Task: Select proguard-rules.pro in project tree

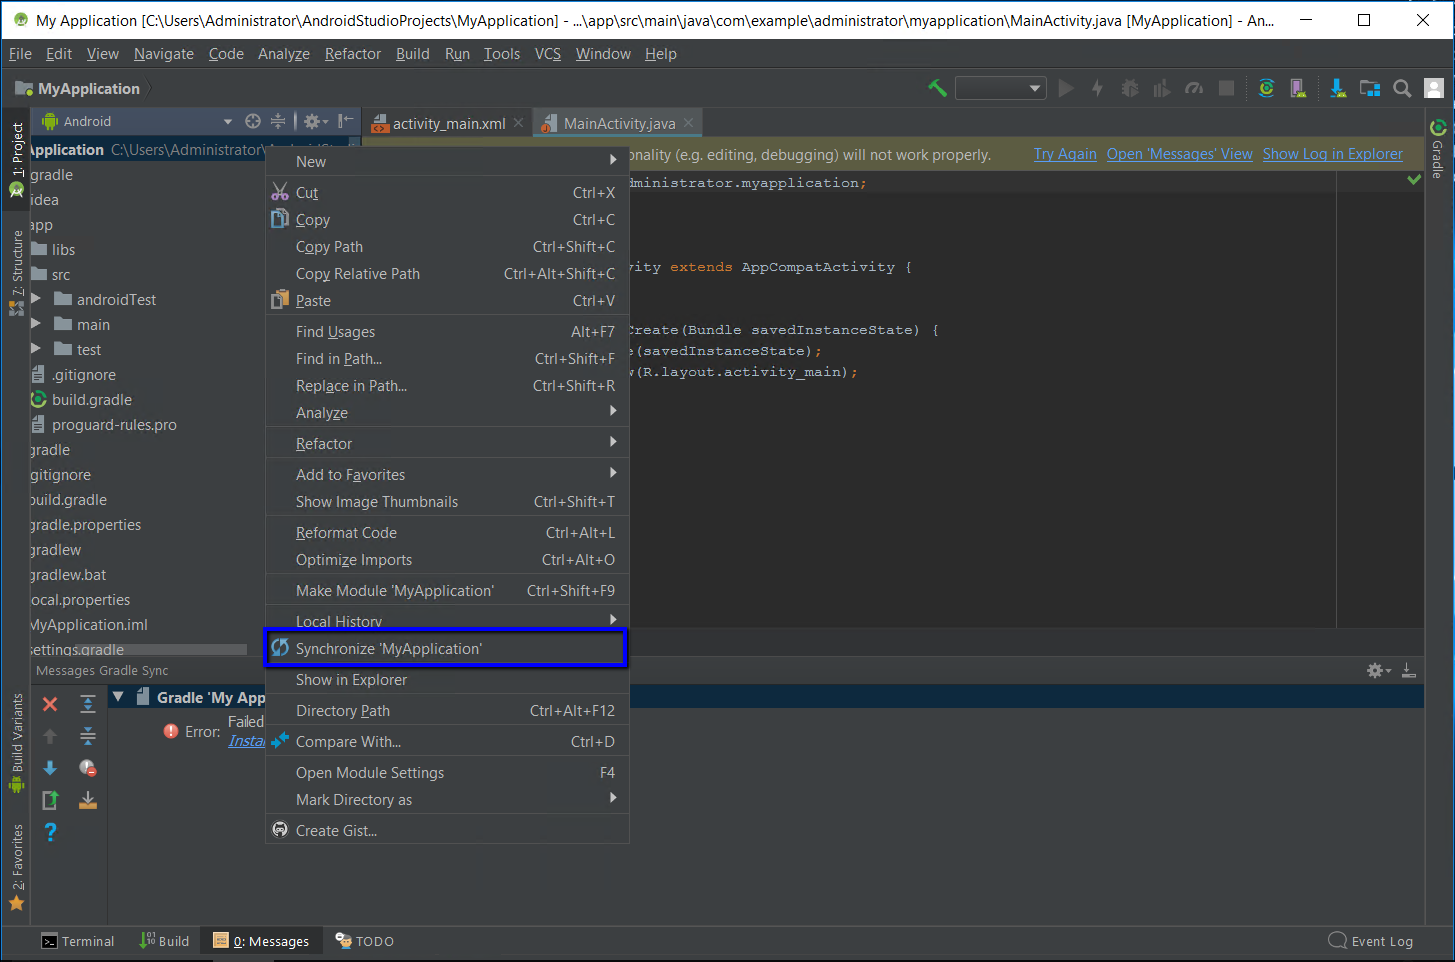Action: point(114,424)
